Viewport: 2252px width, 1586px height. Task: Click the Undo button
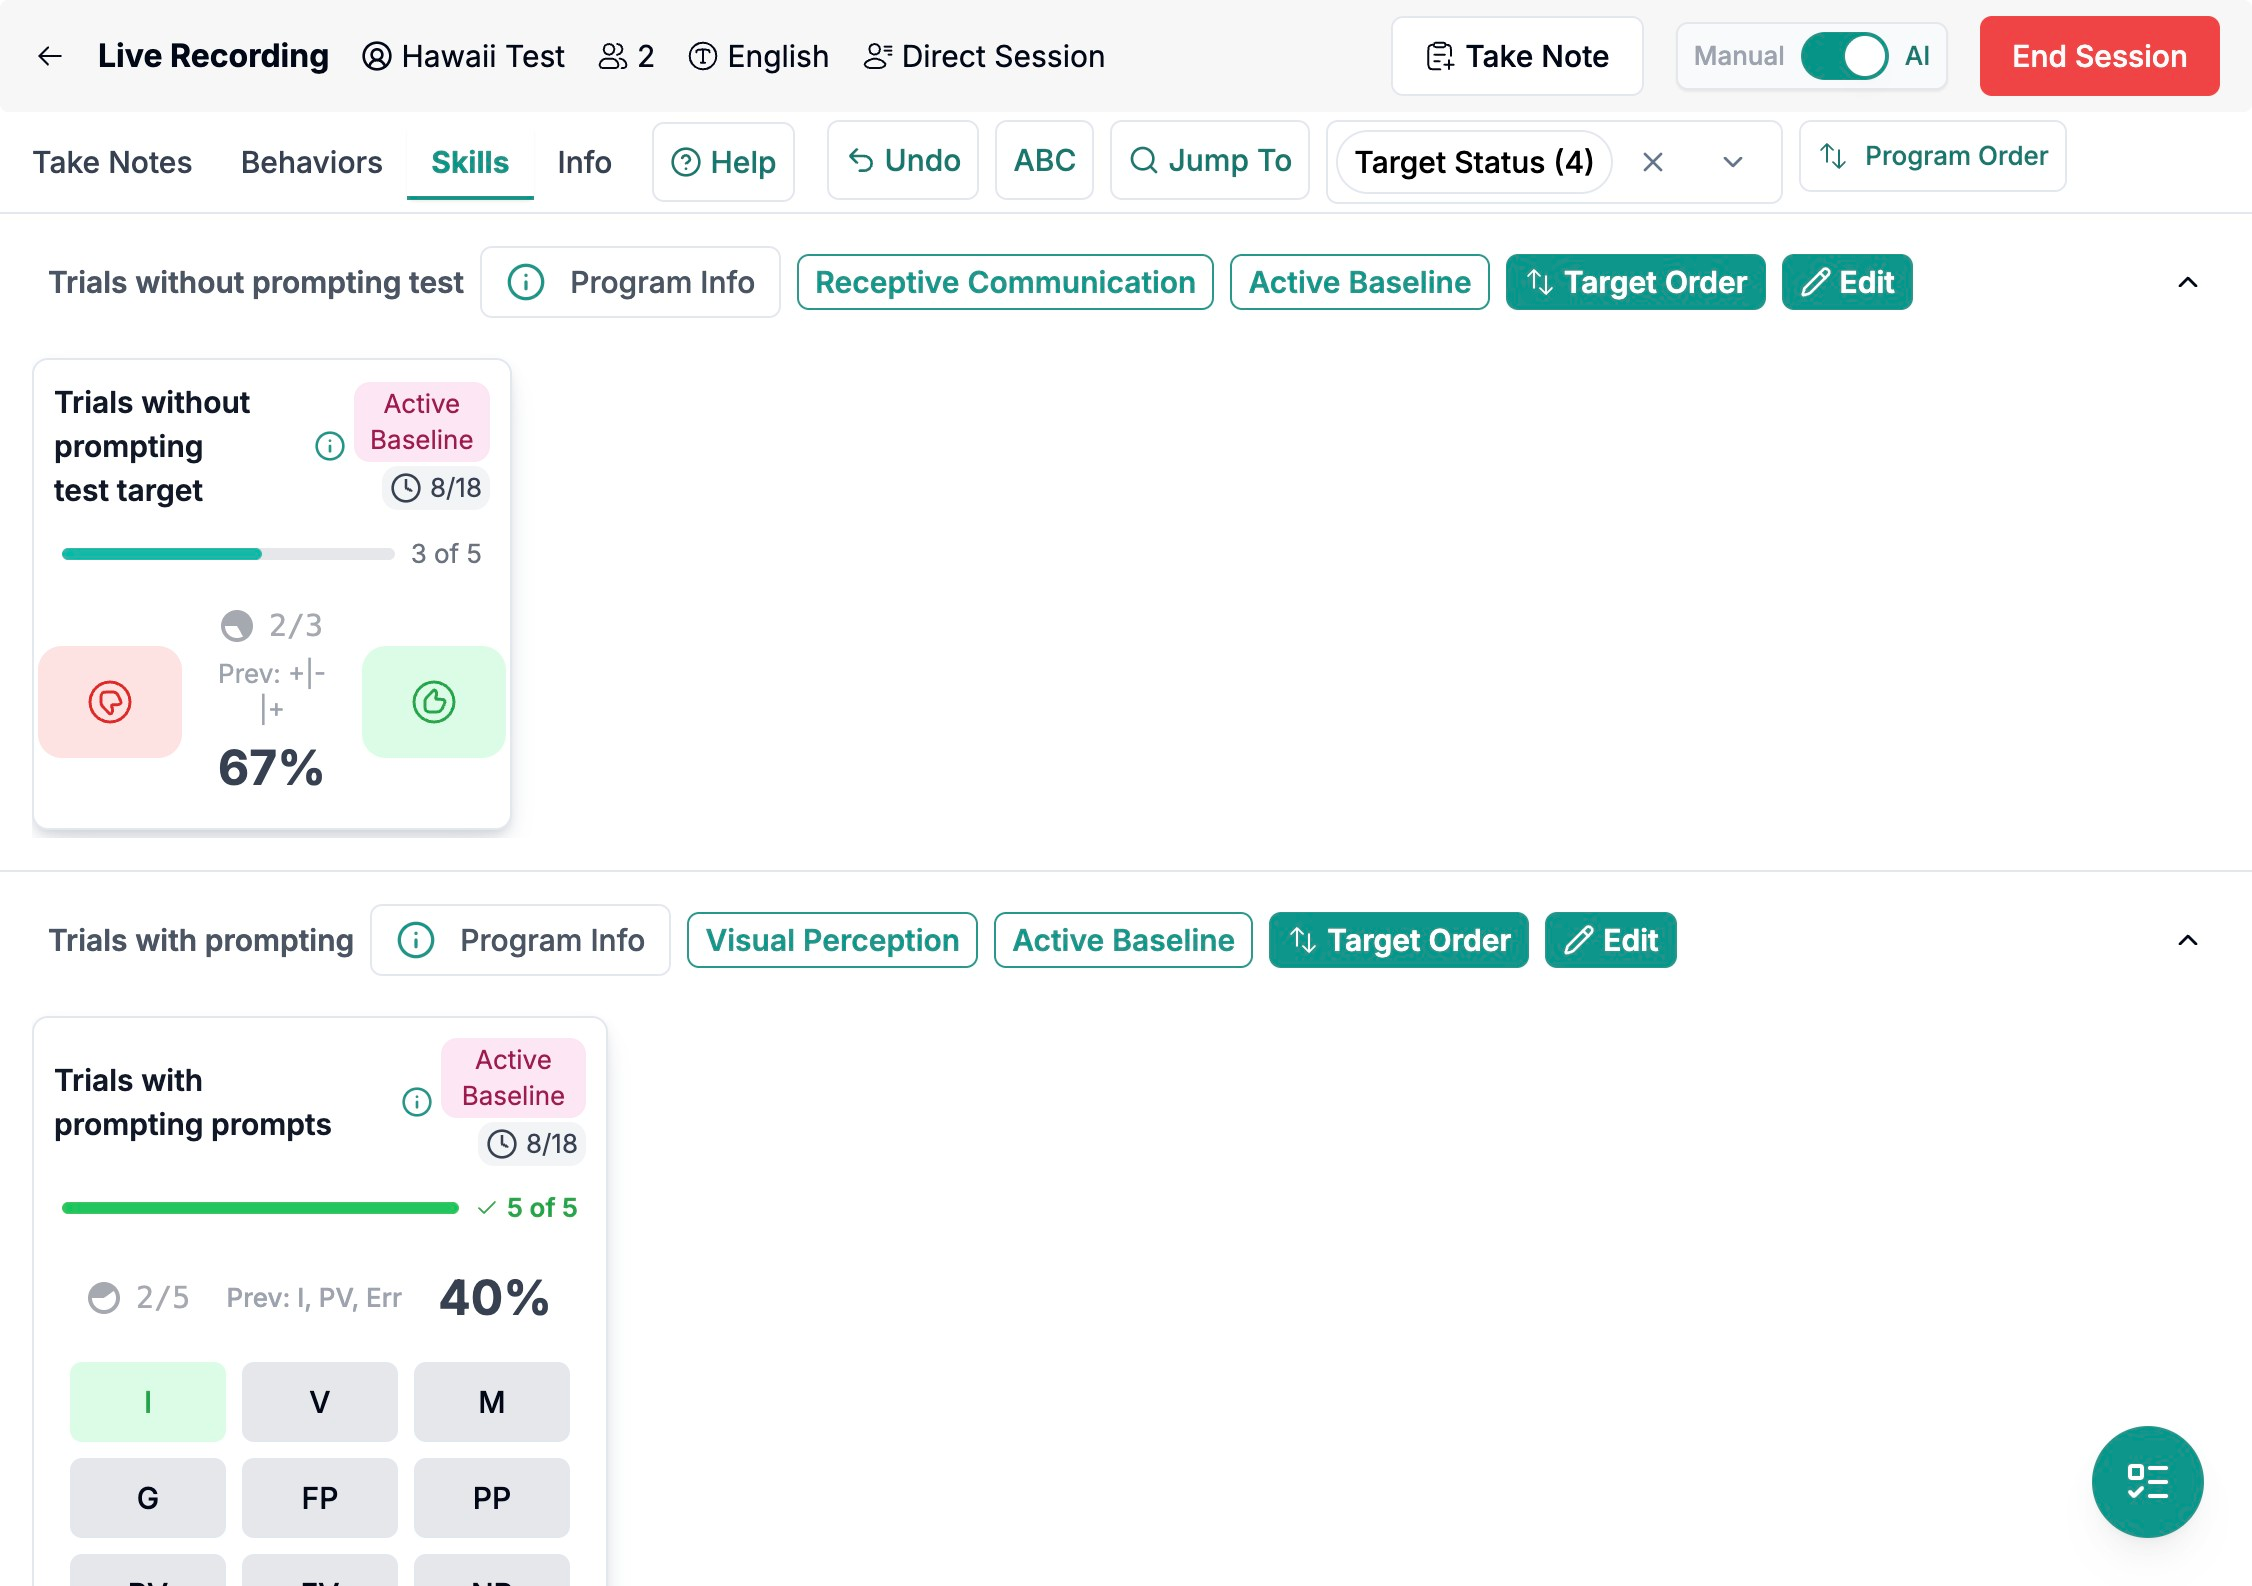[903, 160]
